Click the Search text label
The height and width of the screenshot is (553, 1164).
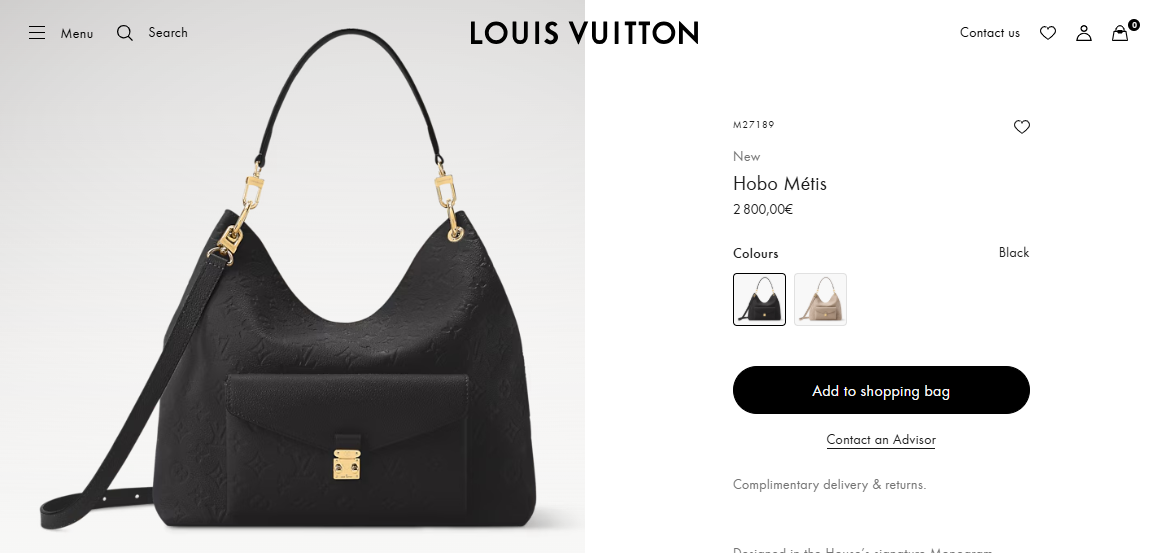pyautogui.click(x=168, y=33)
